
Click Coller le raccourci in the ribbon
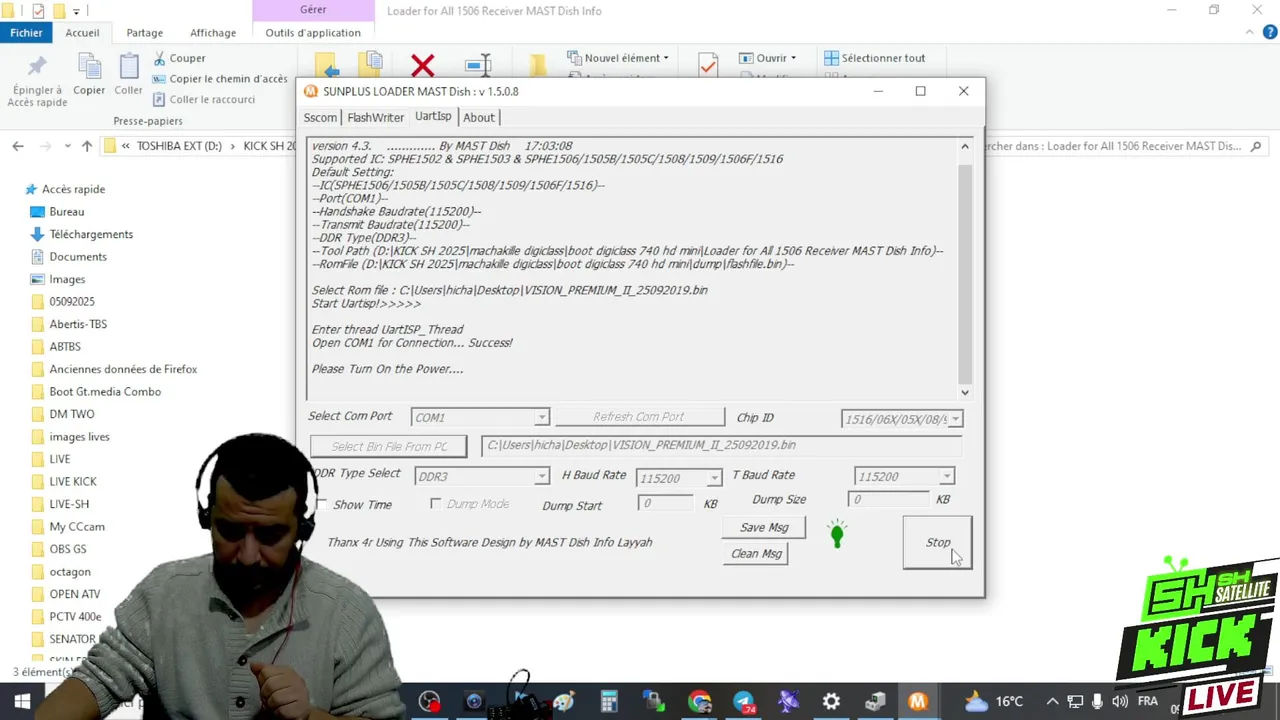pyautogui.click(x=204, y=99)
